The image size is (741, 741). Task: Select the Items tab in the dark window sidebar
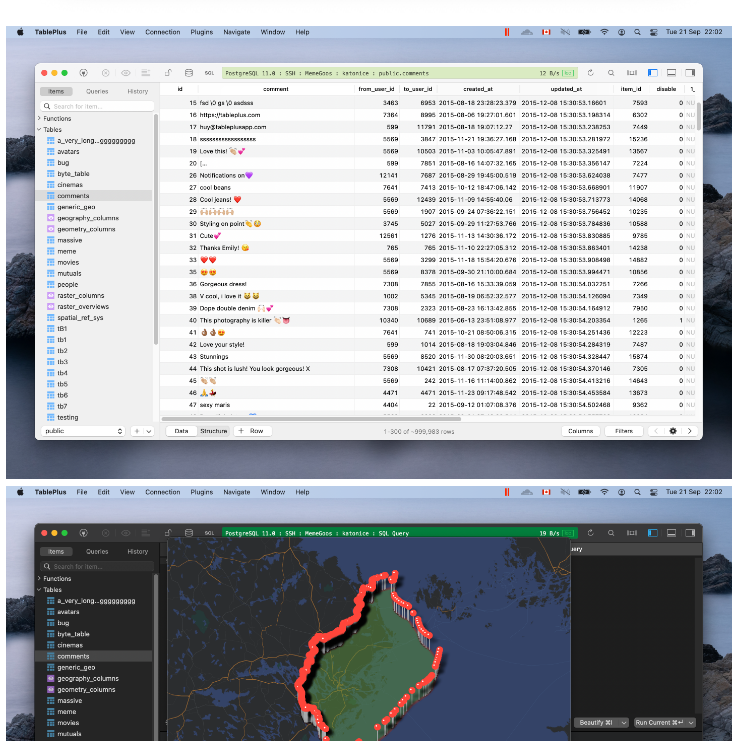coord(56,551)
